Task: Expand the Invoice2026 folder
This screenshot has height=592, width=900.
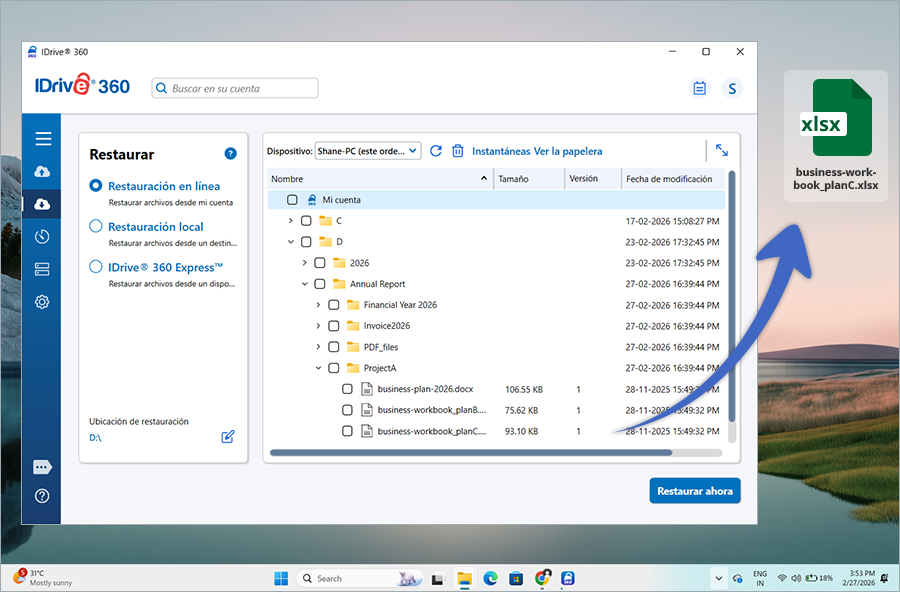Action: [x=318, y=326]
